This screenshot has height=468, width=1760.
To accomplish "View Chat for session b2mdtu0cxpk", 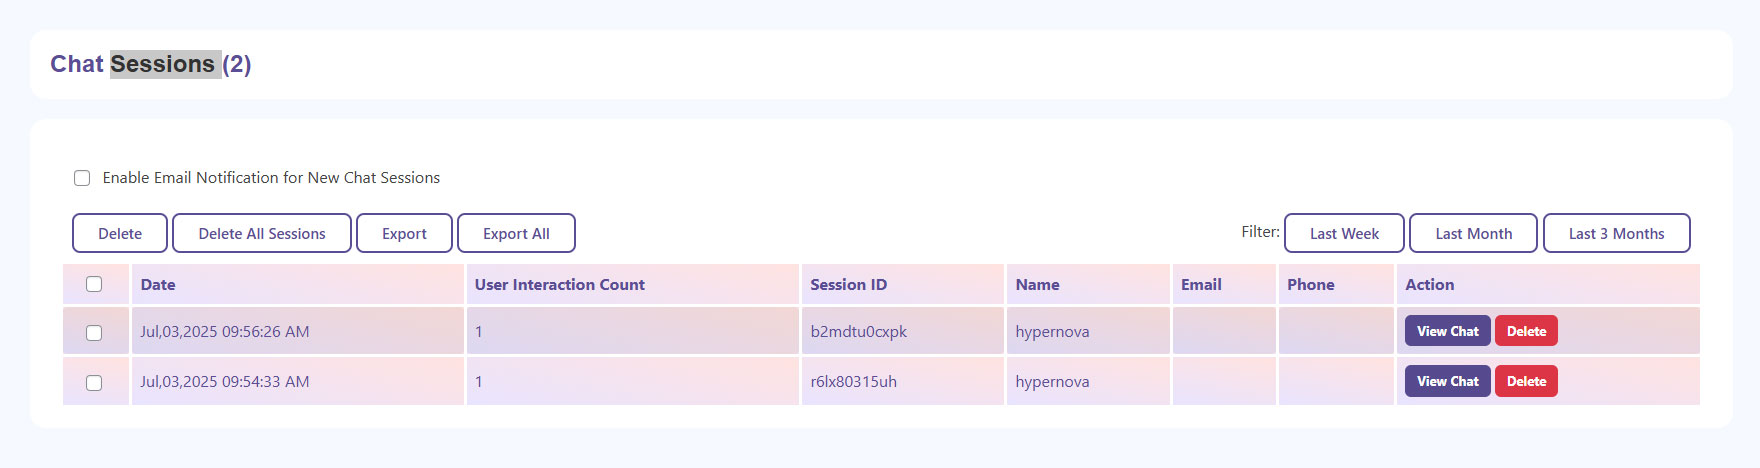I will pyautogui.click(x=1447, y=331).
